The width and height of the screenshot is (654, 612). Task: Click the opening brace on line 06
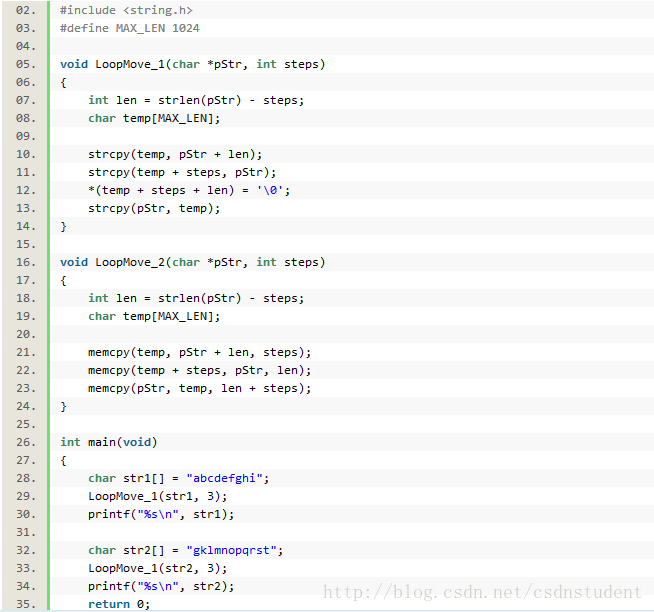tap(63, 83)
